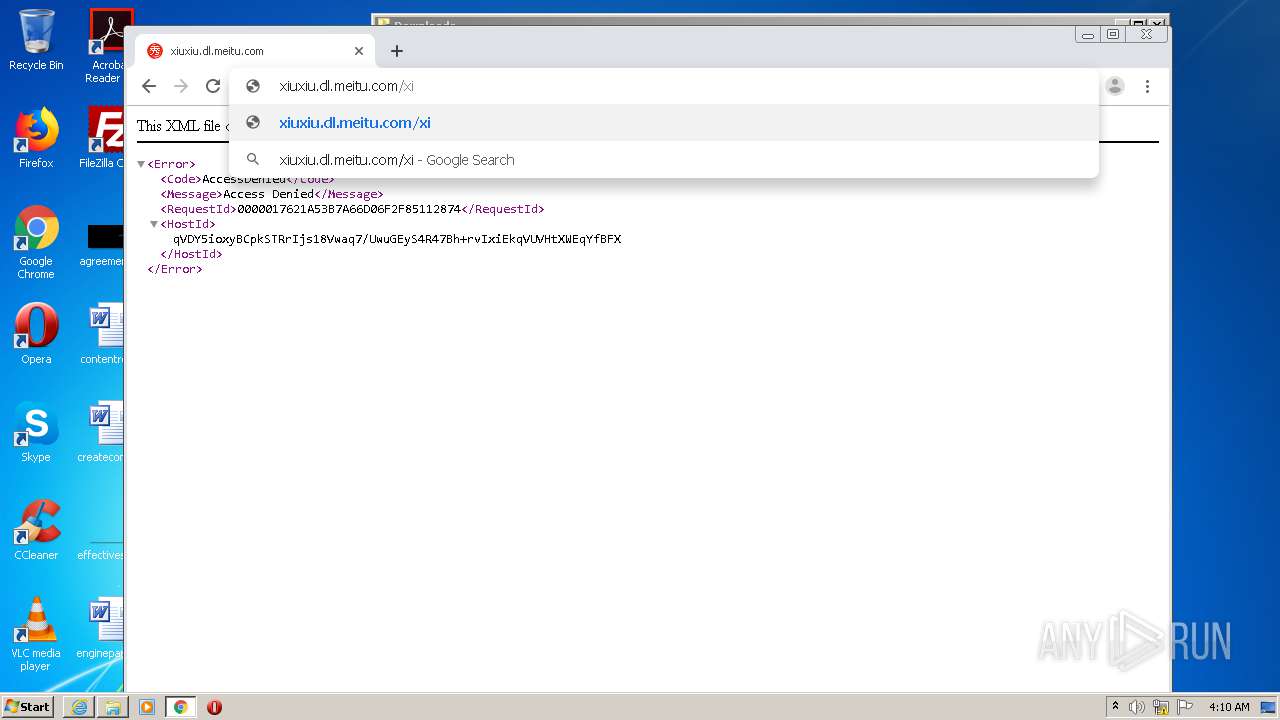Open the enginepa Word document icon
The image size is (1280, 720).
(102, 628)
